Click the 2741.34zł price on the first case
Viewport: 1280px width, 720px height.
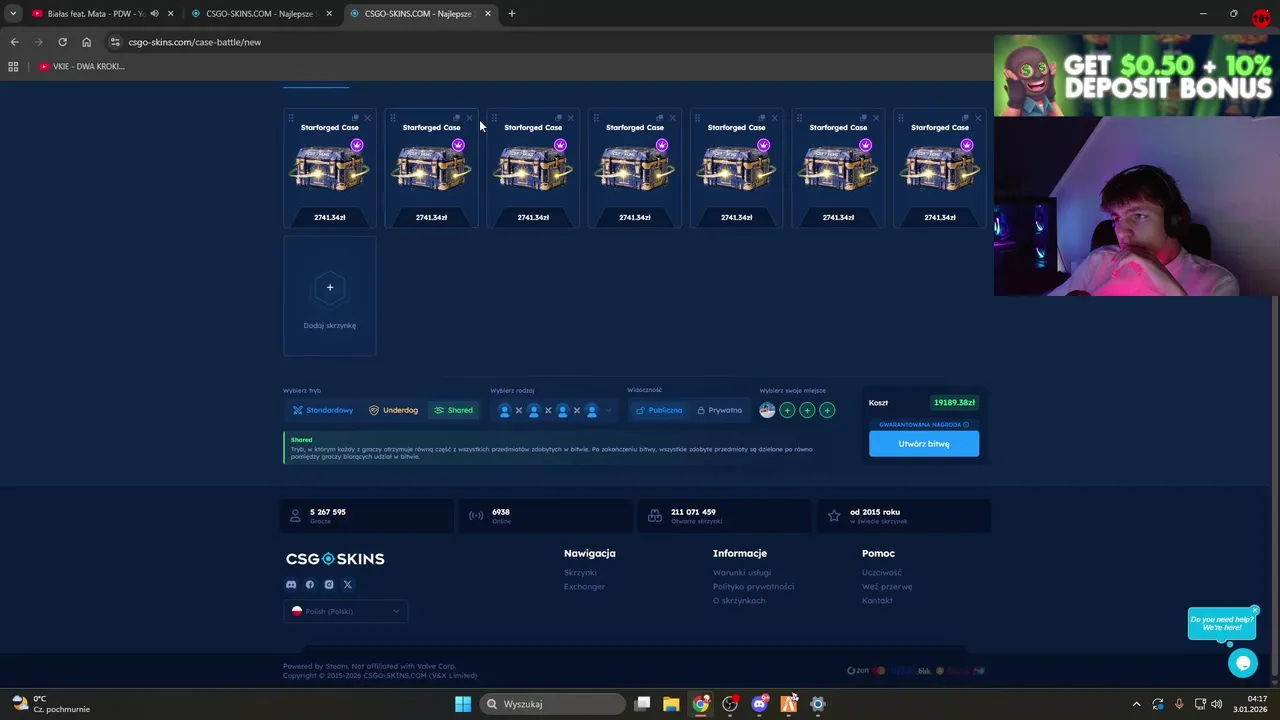(x=330, y=217)
